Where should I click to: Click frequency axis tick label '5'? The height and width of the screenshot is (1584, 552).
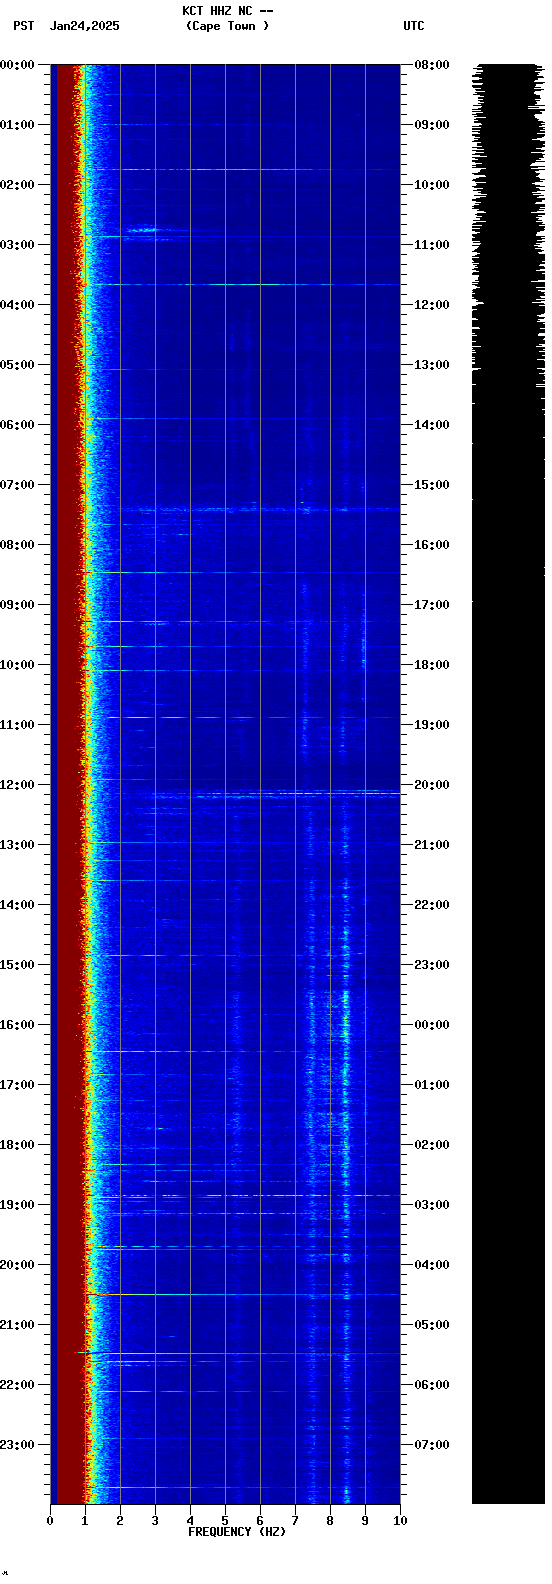pyautogui.click(x=225, y=1521)
